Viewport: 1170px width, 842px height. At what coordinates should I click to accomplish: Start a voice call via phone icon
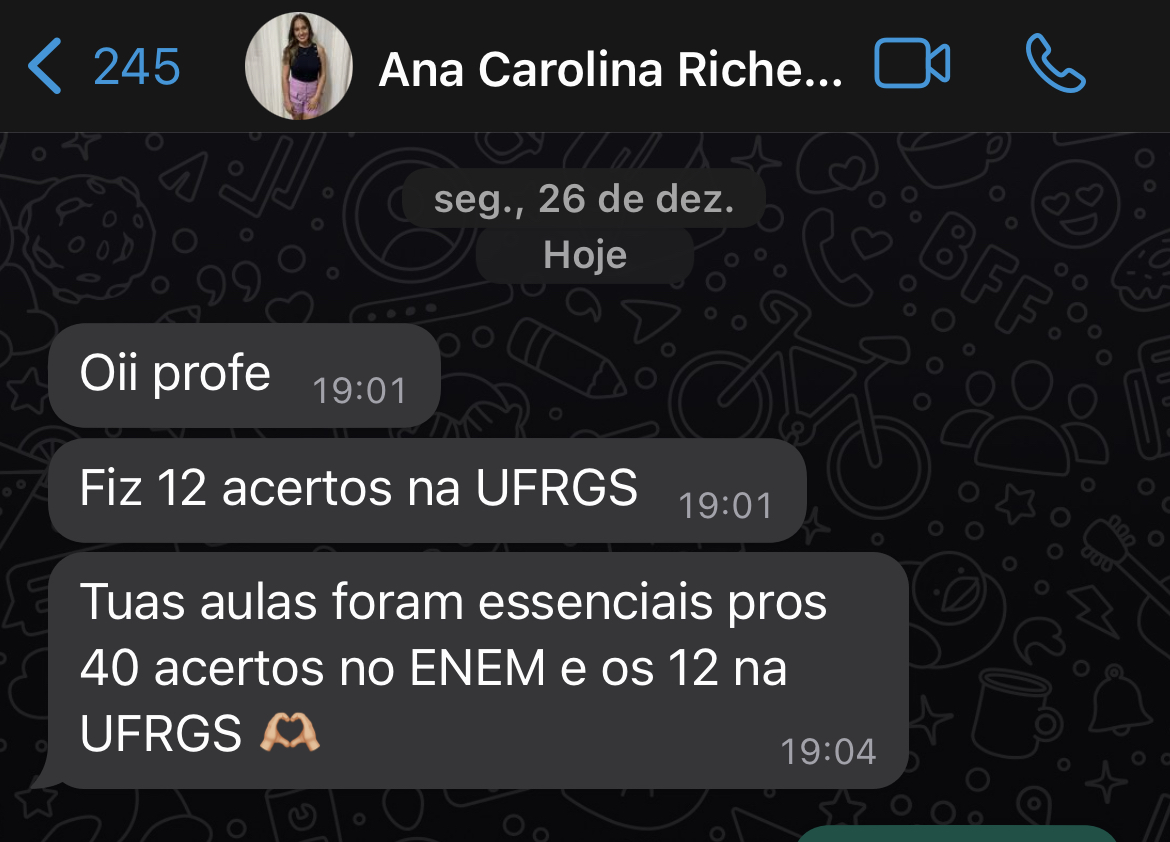pos(1055,63)
